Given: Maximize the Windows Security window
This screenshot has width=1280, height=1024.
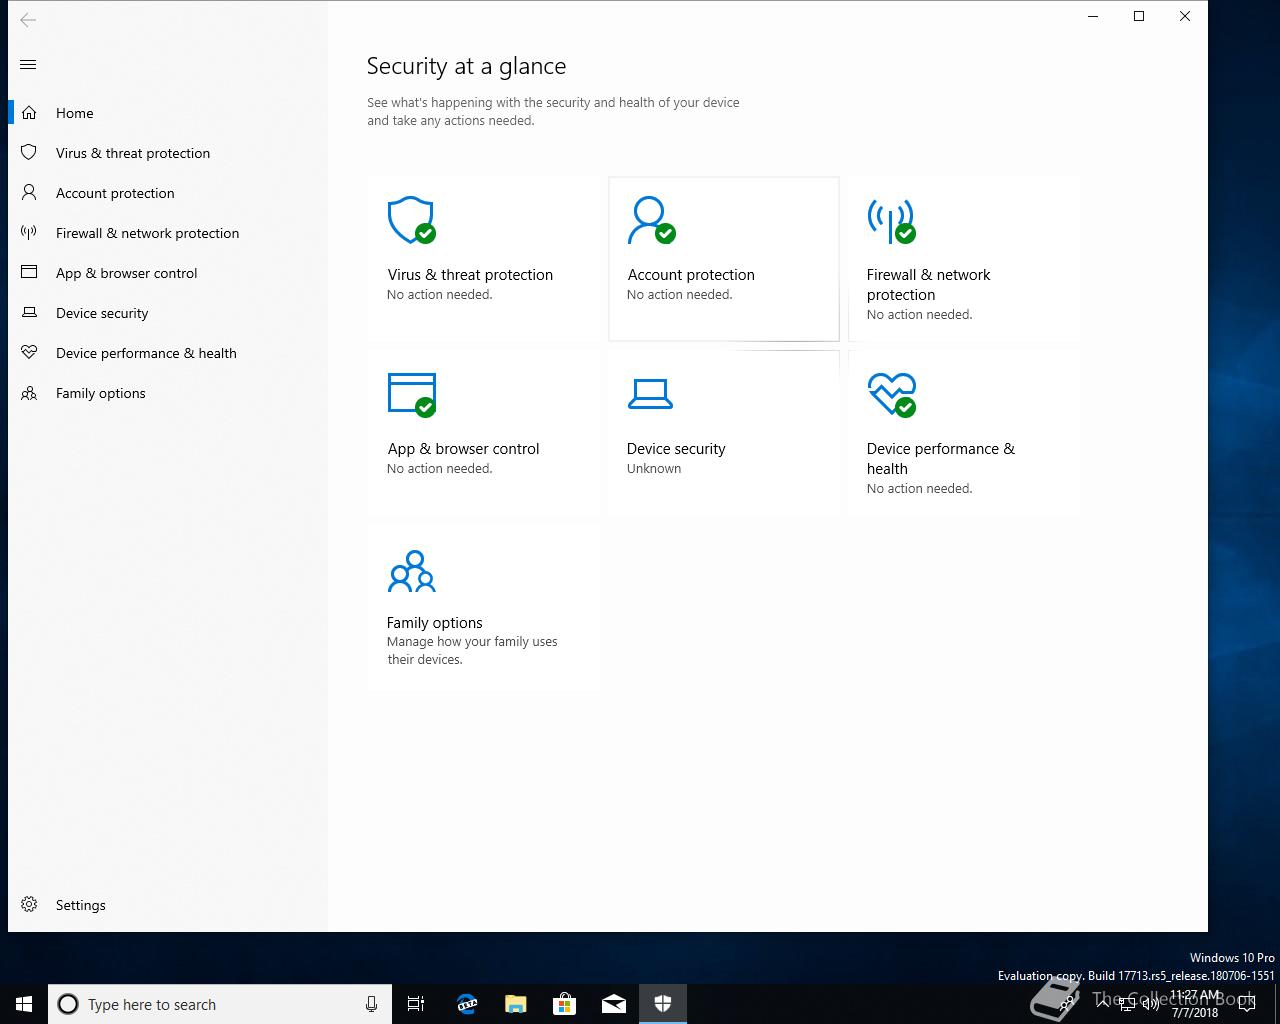Looking at the screenshot, I should pos(1139,16).
